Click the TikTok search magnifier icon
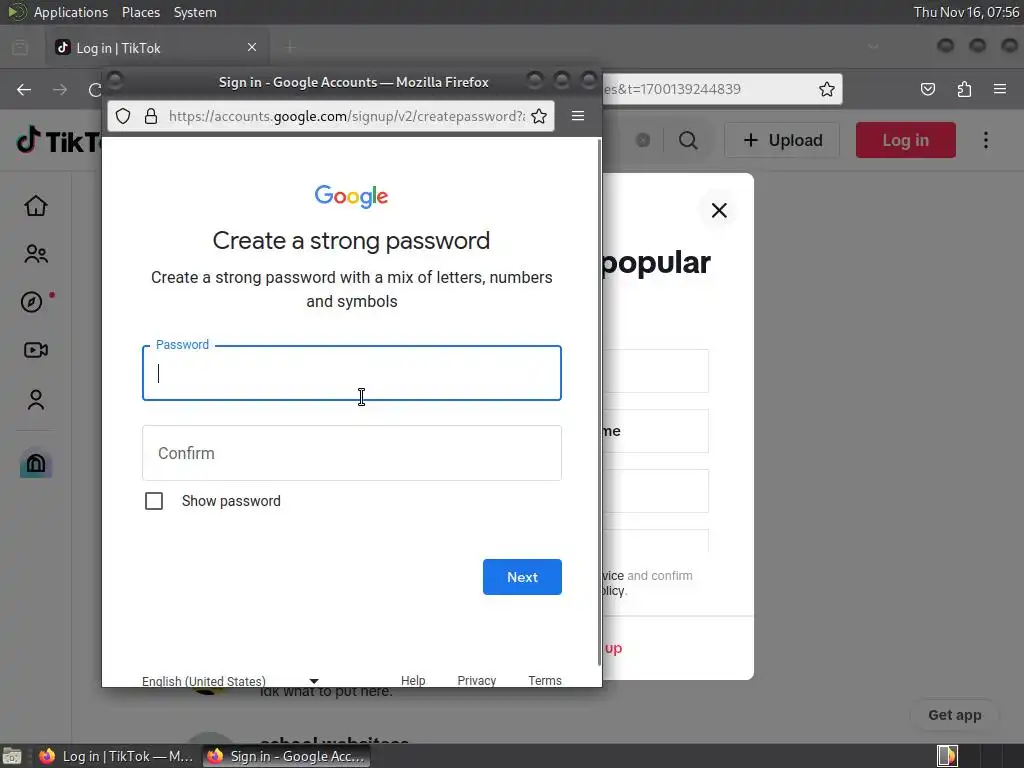This screenshot has height=768, width=1024. pyautogui.click(x=688, y=140)
